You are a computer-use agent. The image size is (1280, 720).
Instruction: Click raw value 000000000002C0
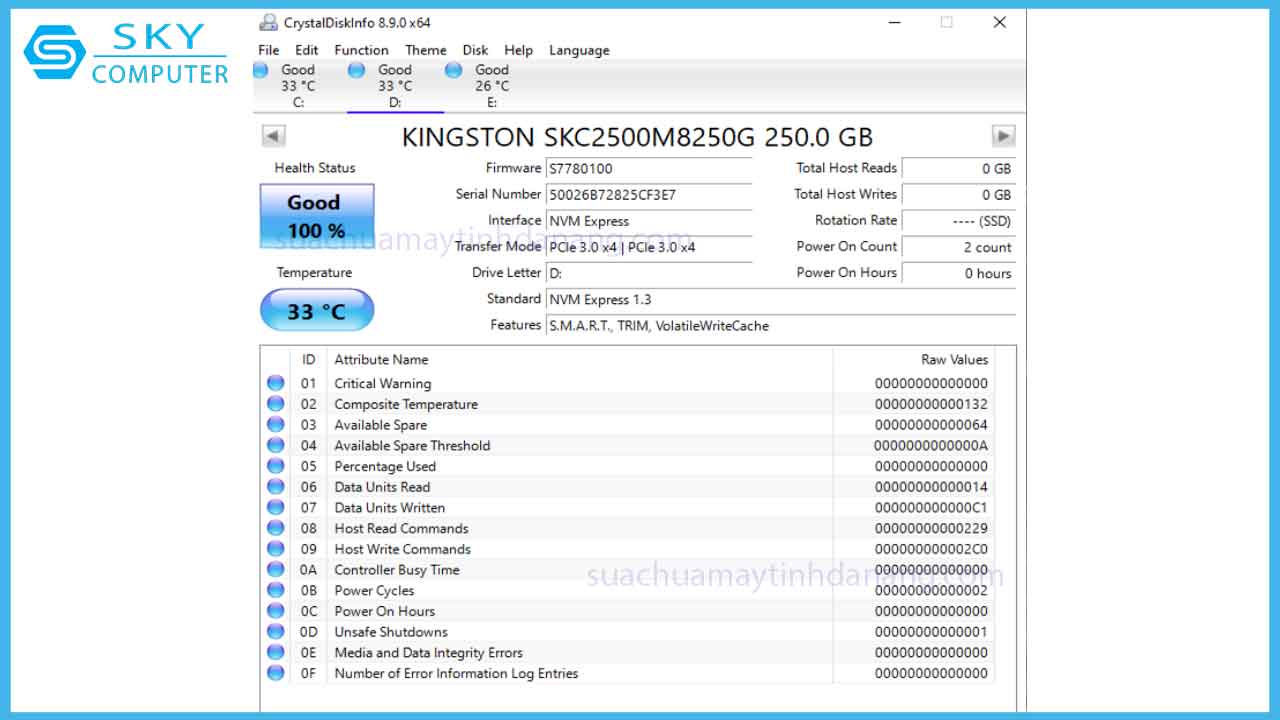pyautogui.click(x=931, y=549)
